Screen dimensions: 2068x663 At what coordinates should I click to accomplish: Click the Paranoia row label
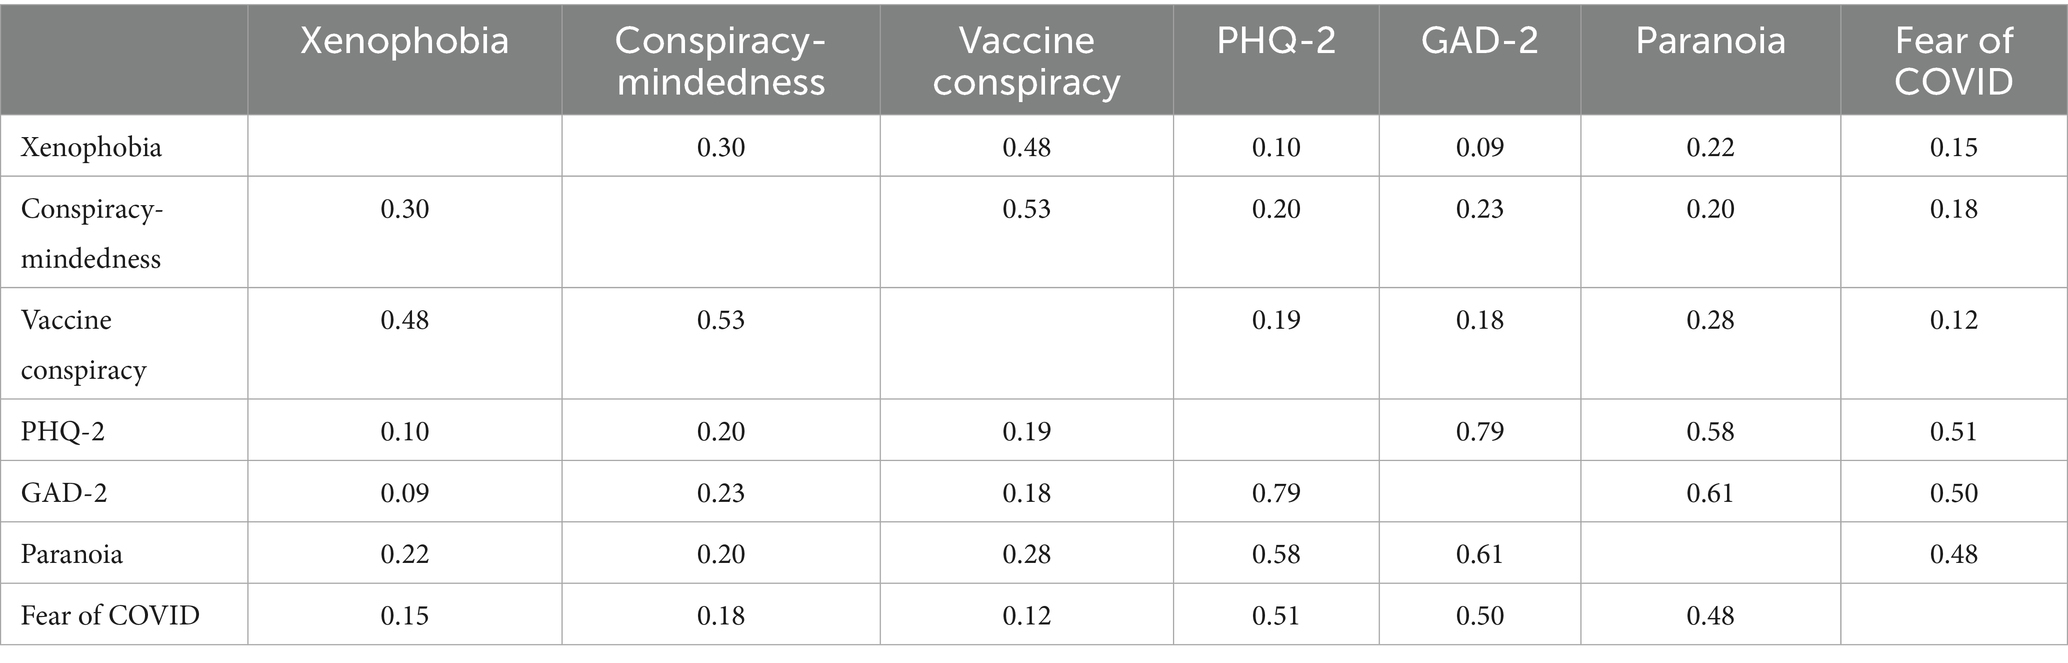click(x=72, y=554)
